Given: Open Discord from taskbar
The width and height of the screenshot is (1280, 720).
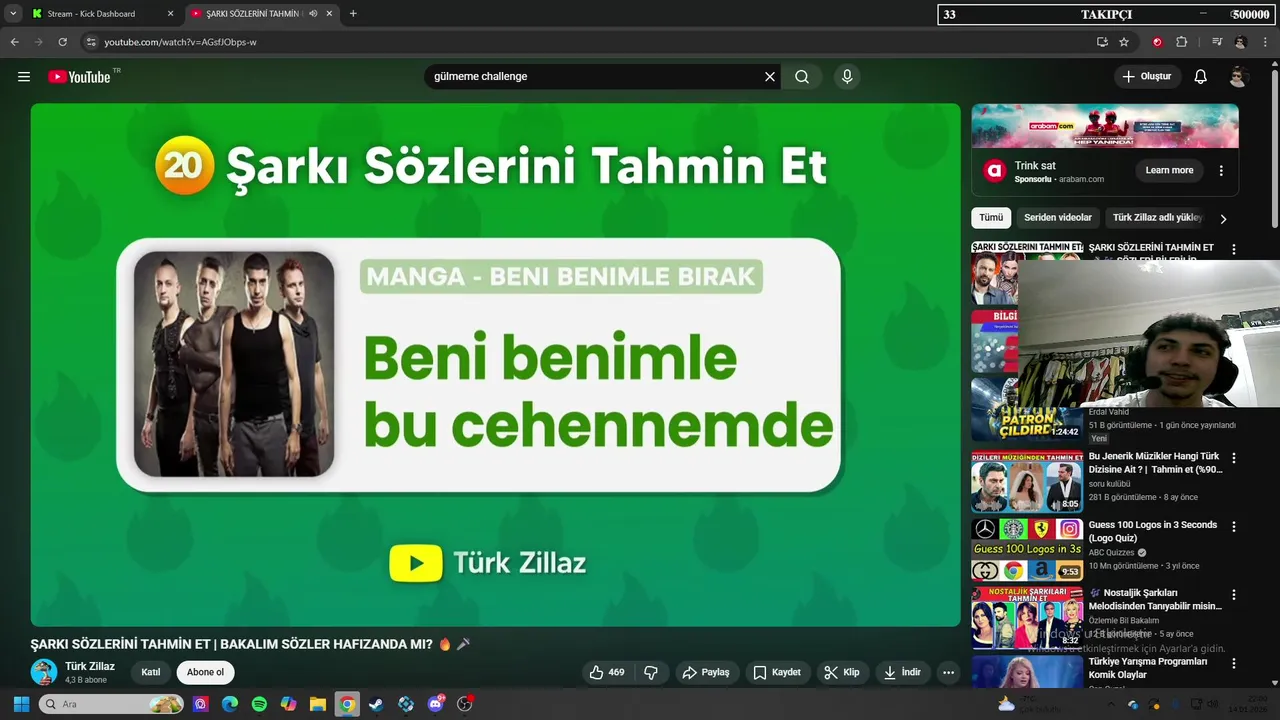Looking at the screenshot, I should (435, 704).
